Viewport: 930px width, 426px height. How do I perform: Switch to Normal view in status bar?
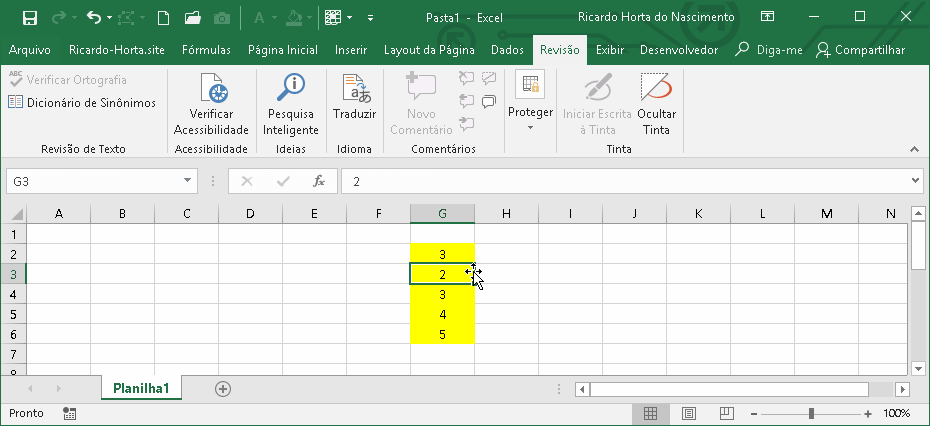650,414
